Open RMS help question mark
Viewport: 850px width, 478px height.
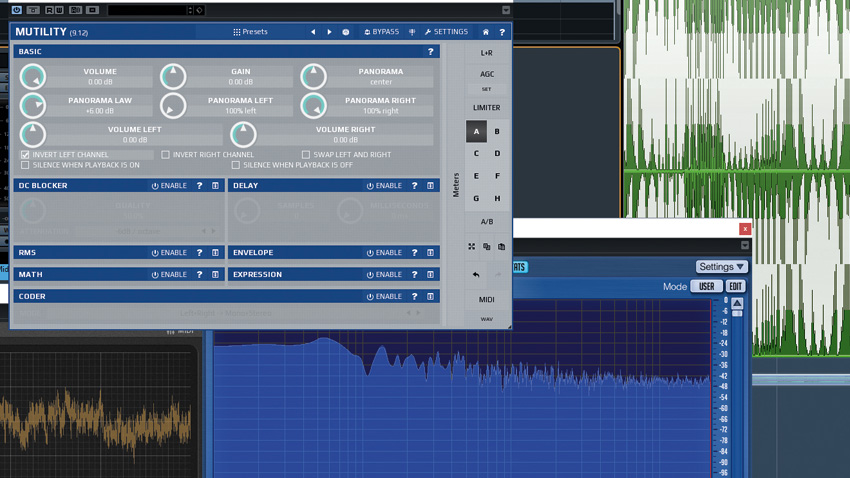[199, 253]
